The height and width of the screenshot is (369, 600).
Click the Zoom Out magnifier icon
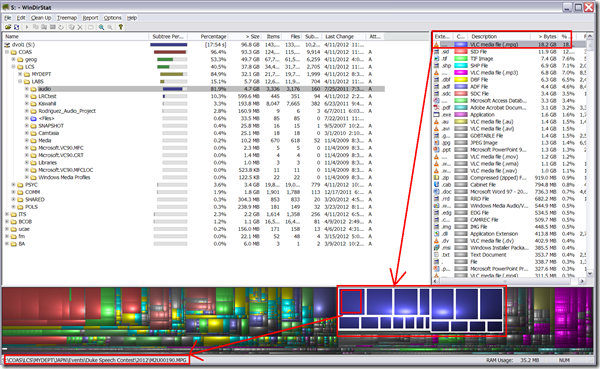(110, 27)
